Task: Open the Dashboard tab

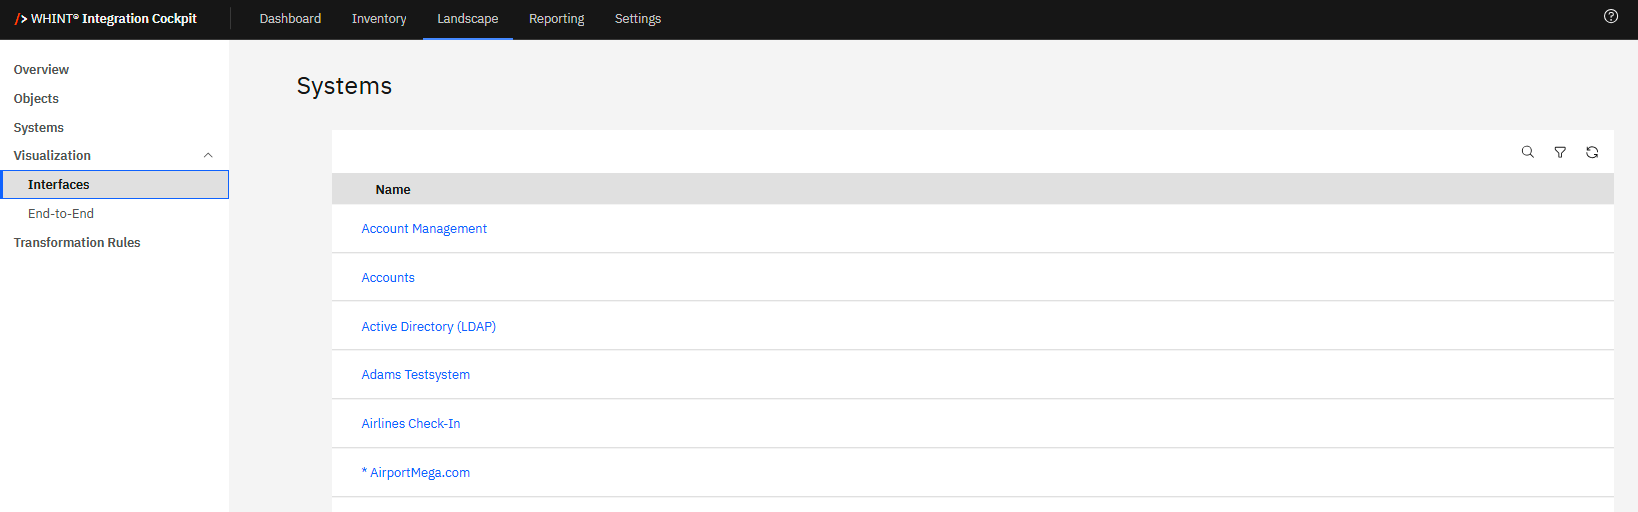Action: pos(290,19)
